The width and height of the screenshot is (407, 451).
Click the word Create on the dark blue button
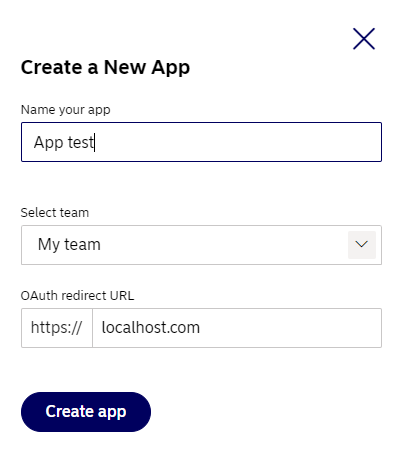(70, 411)
